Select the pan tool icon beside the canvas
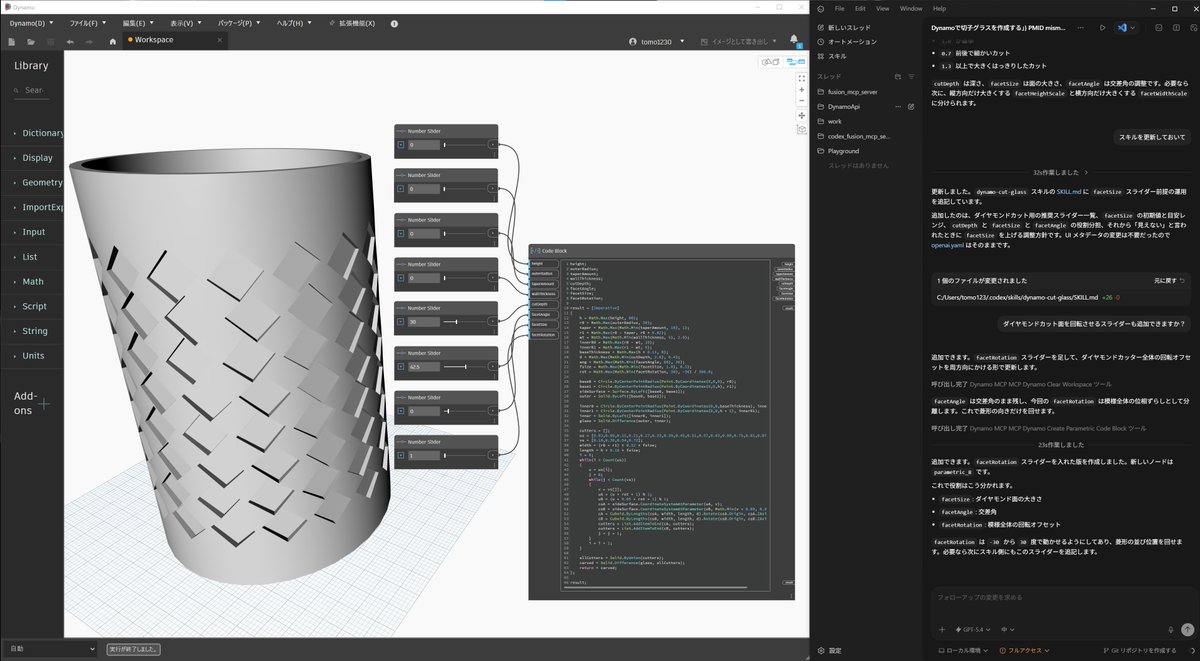The image size is (1200, 661). 801,116
